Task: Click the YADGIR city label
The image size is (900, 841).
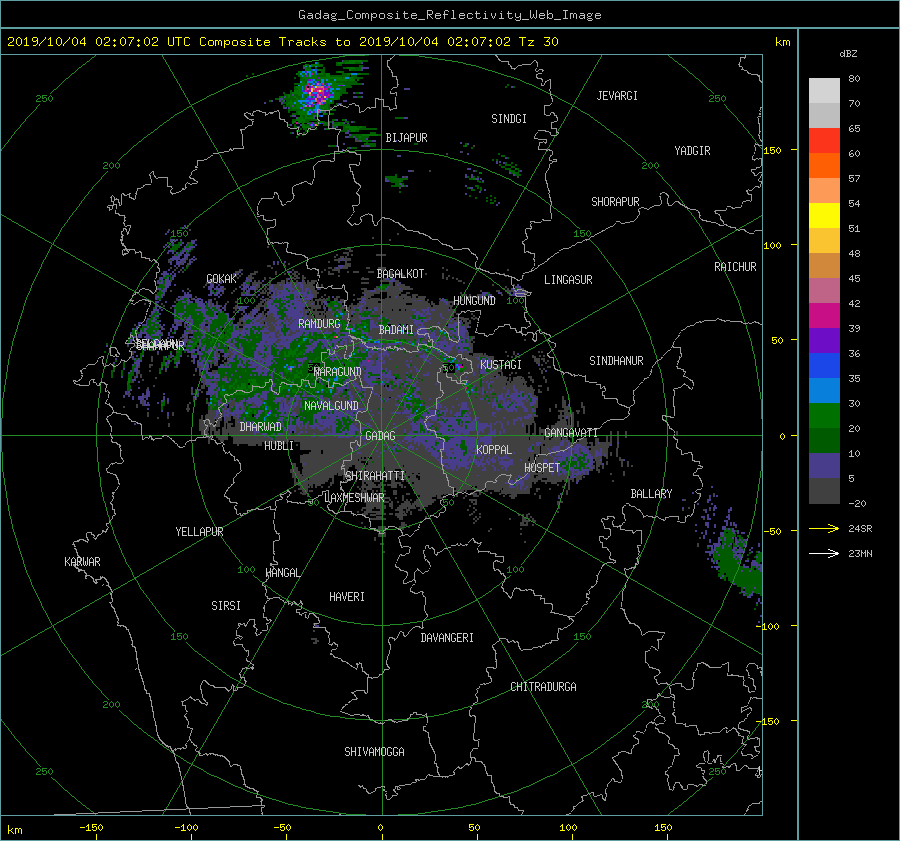Action: pyautogui.click(x=692, y=151)
